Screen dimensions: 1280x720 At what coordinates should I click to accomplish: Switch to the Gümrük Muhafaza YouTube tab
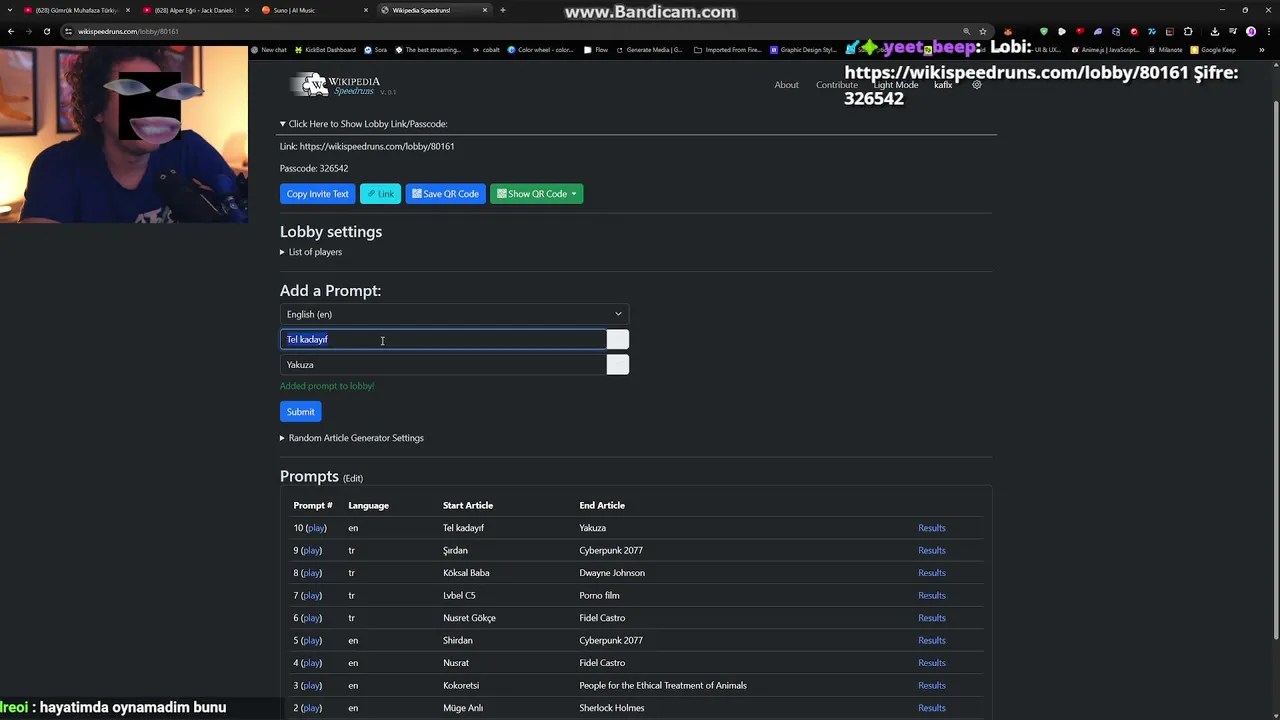(76, 10)
